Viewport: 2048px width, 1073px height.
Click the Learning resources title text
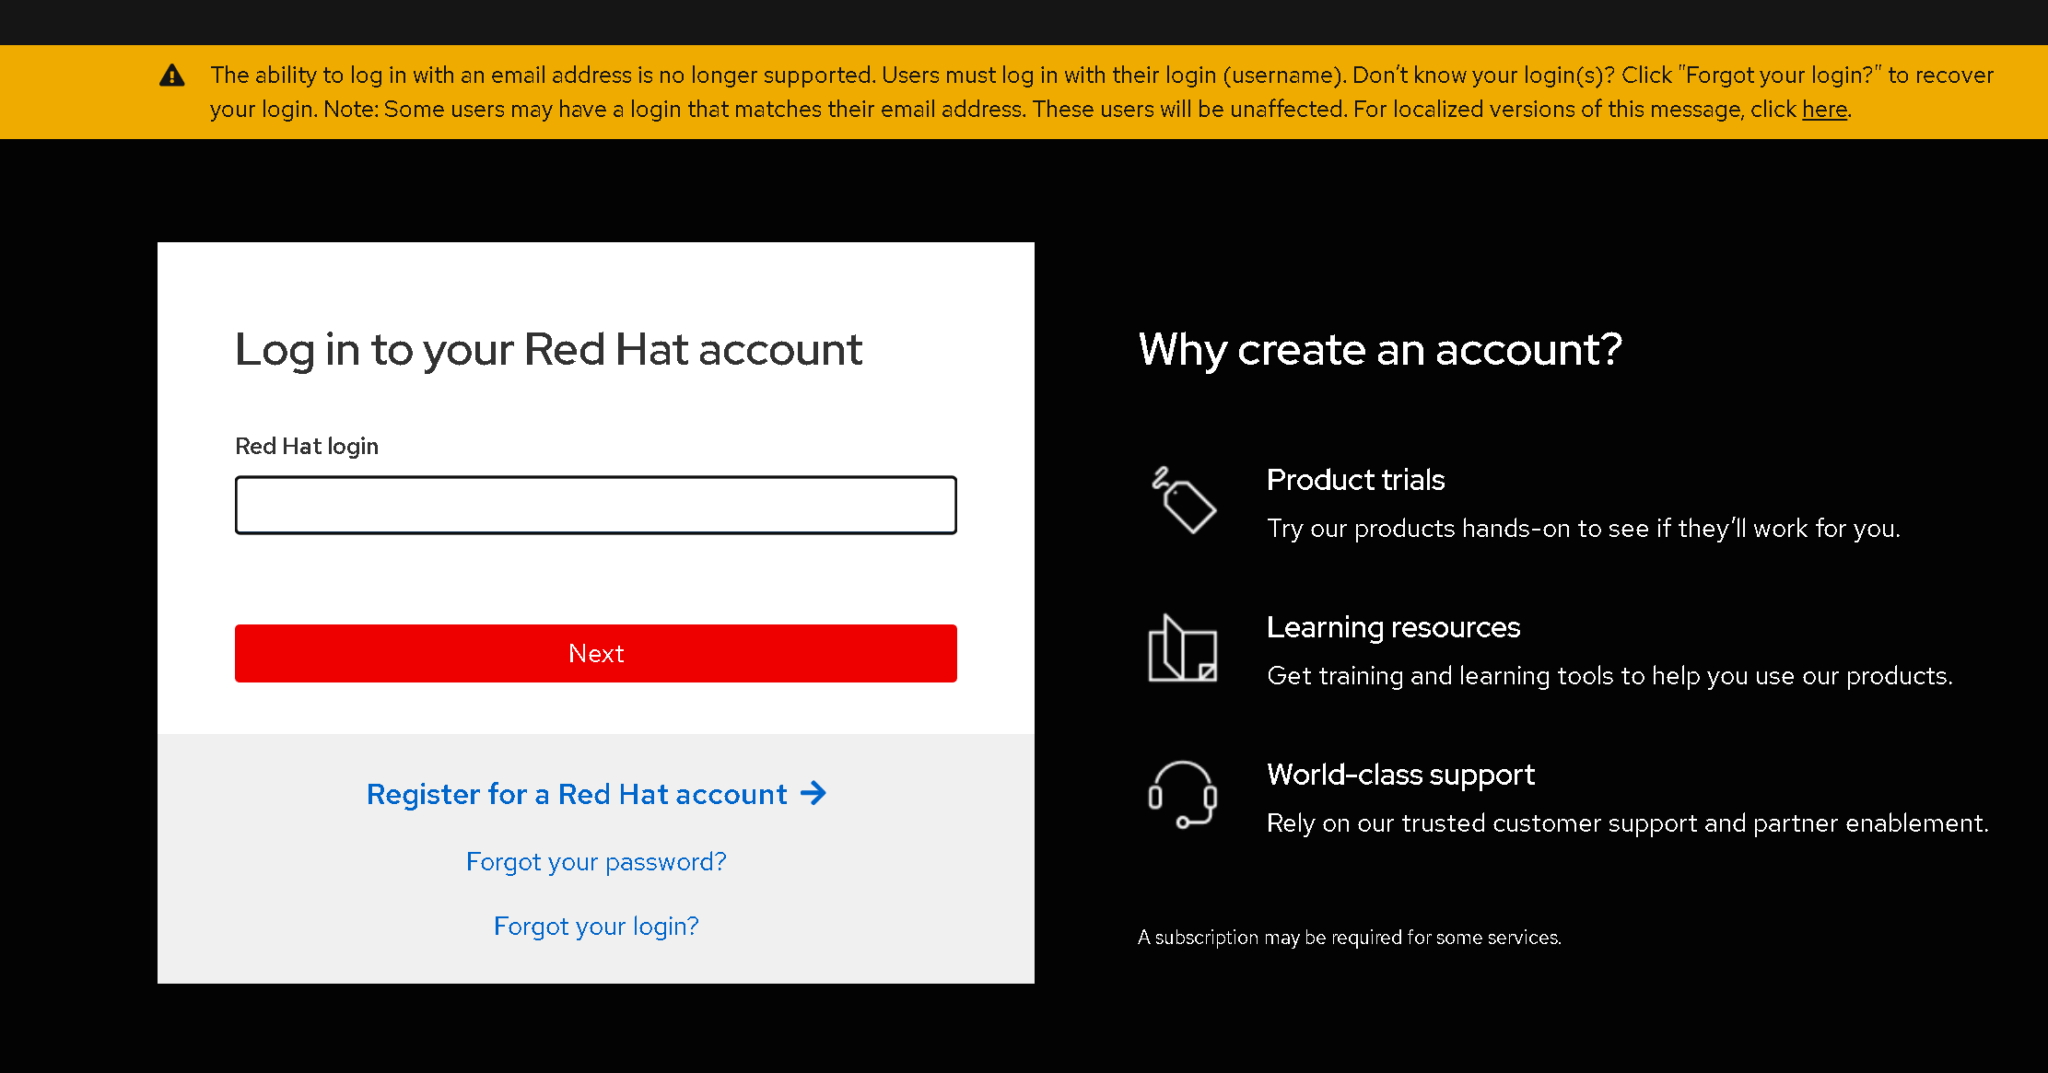[x=1393, y=627]
